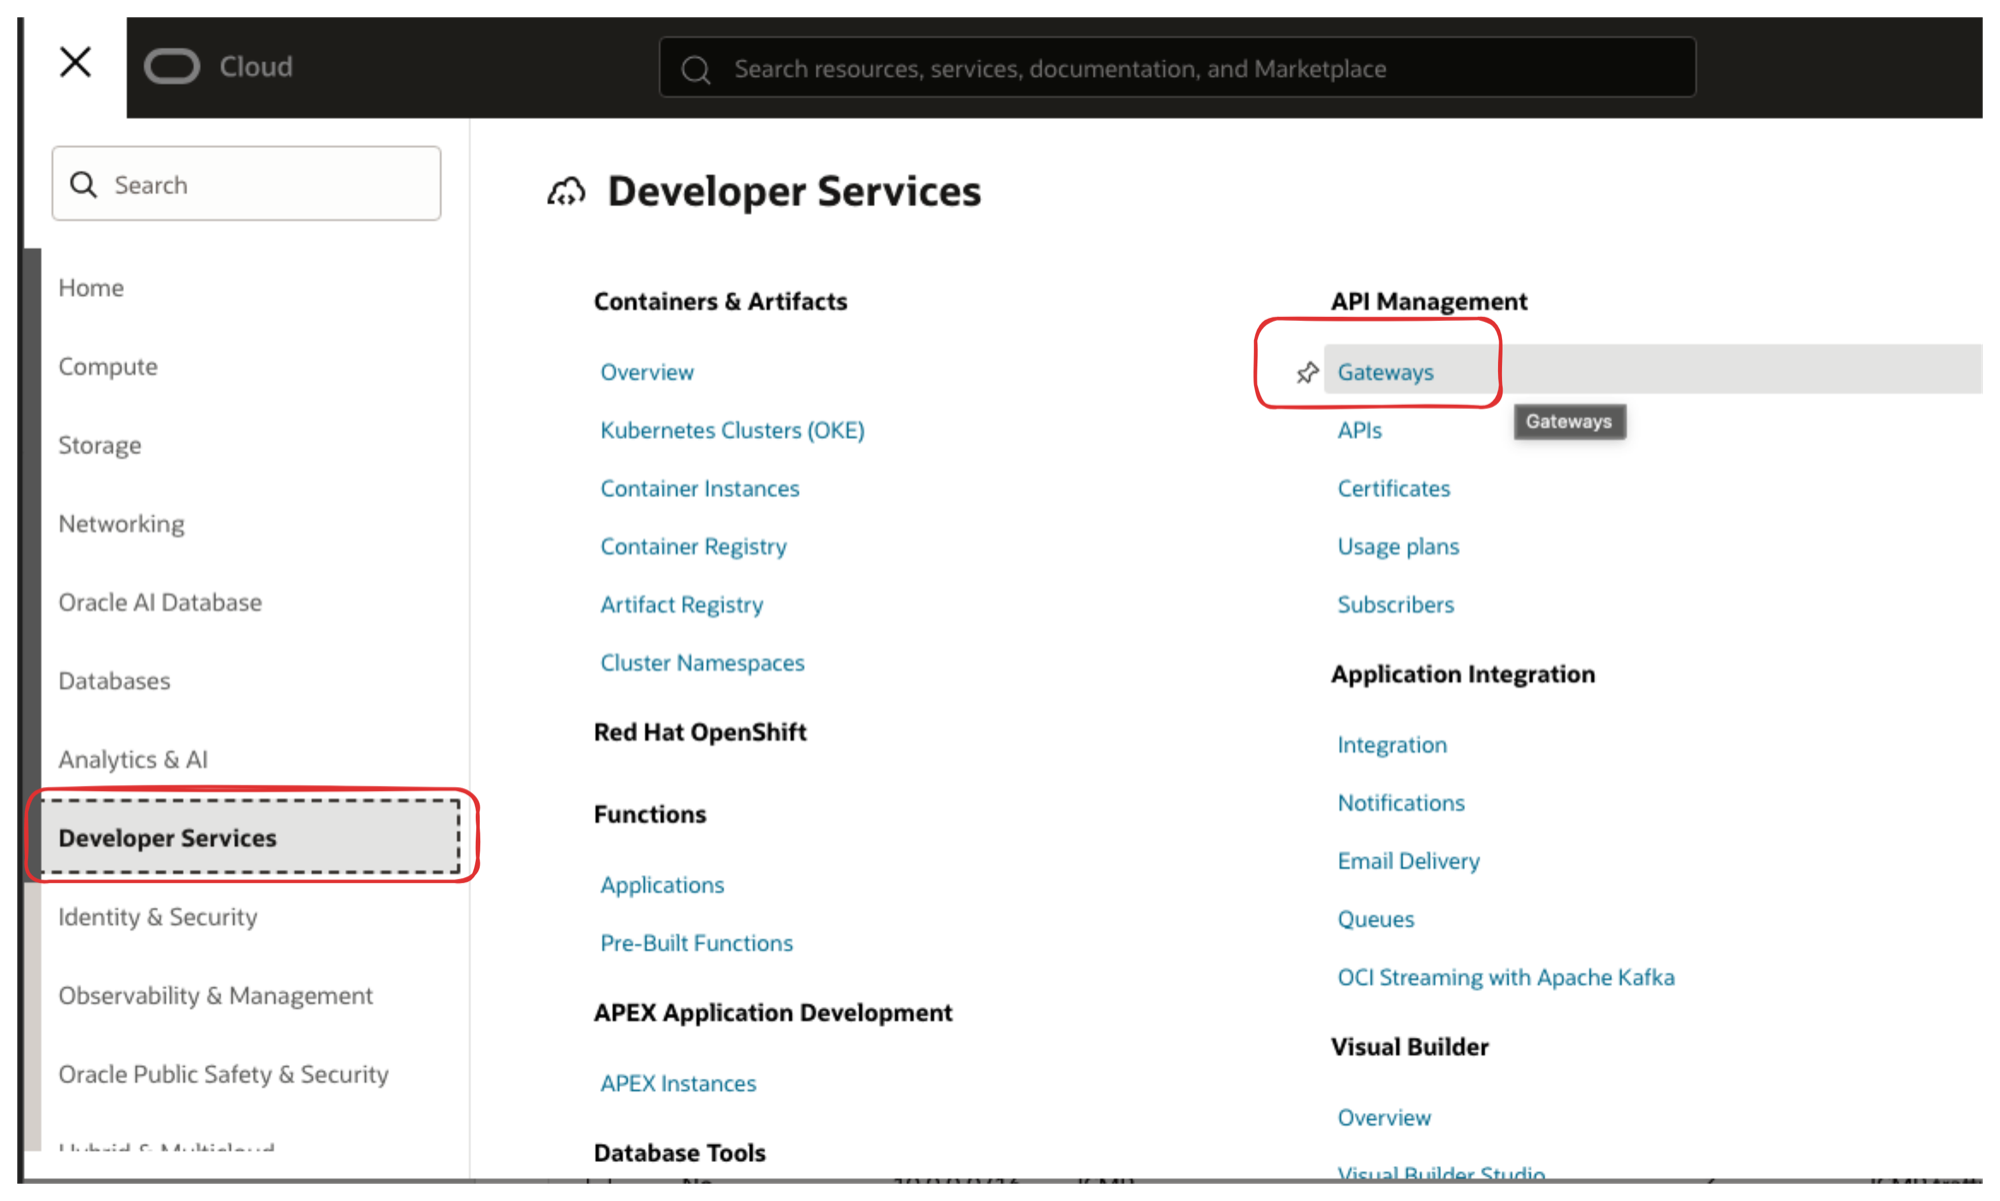Open Artifact Registry link
The height and width of the screenshot is (1201, 2000).
(x=682, y=604)
